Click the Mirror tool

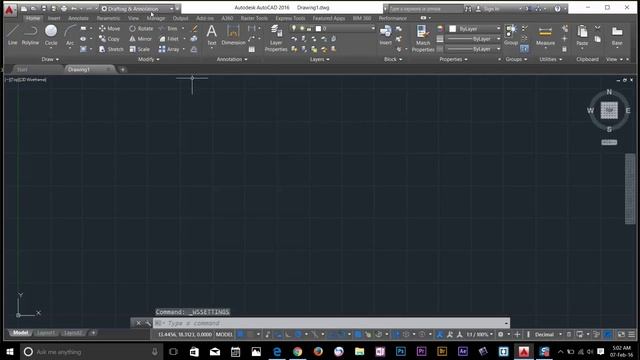[140, 39]
